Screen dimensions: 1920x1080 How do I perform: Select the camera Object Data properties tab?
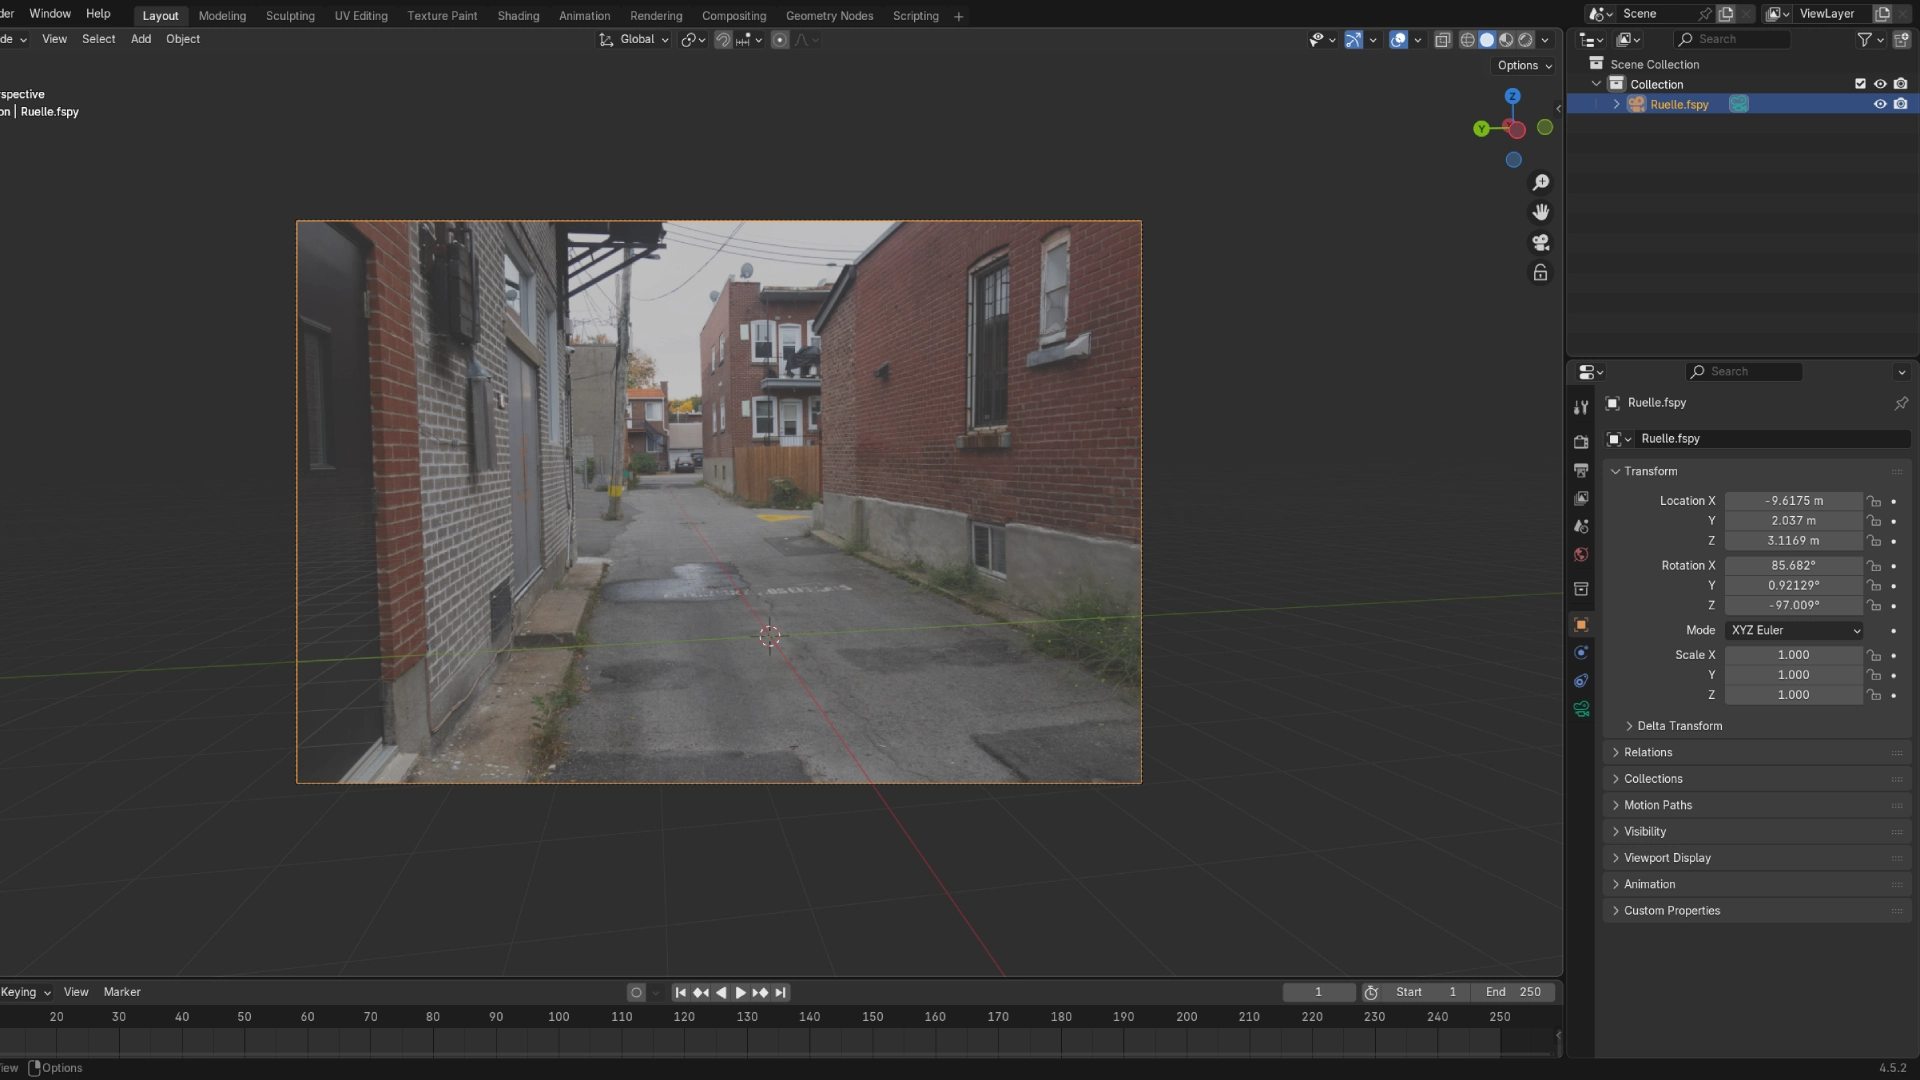pos(1581,708)
